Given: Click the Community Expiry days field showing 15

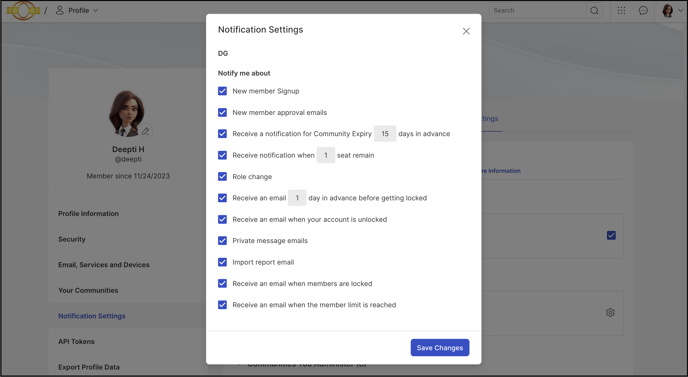Looking at the screenshot, I should (x=385, y=133).
